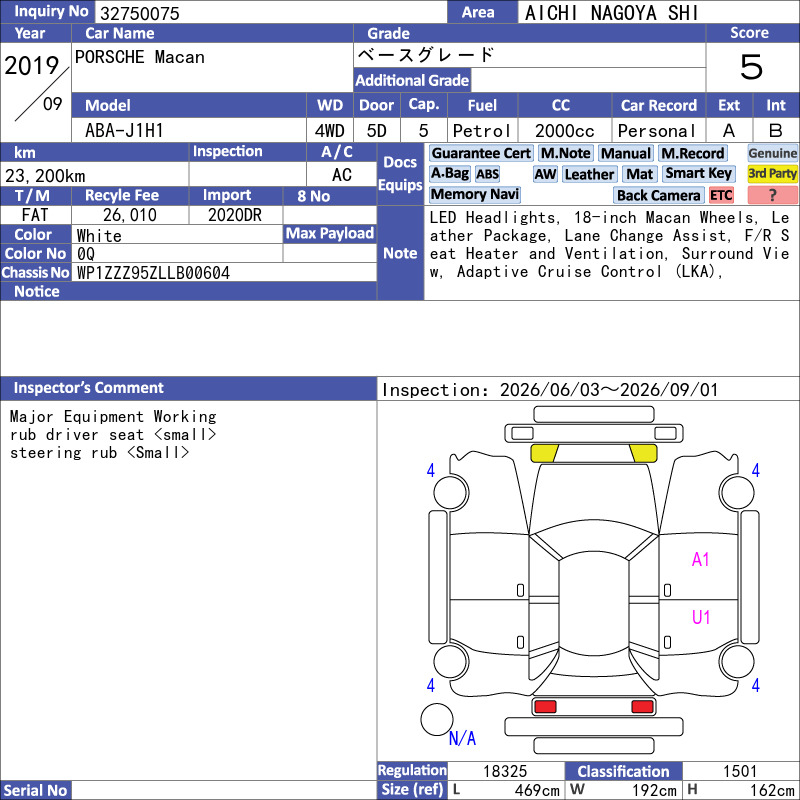This screenshot has width=800, height=800.
Task: Click the Leather equipment badge
Action: tap(589, 174)
